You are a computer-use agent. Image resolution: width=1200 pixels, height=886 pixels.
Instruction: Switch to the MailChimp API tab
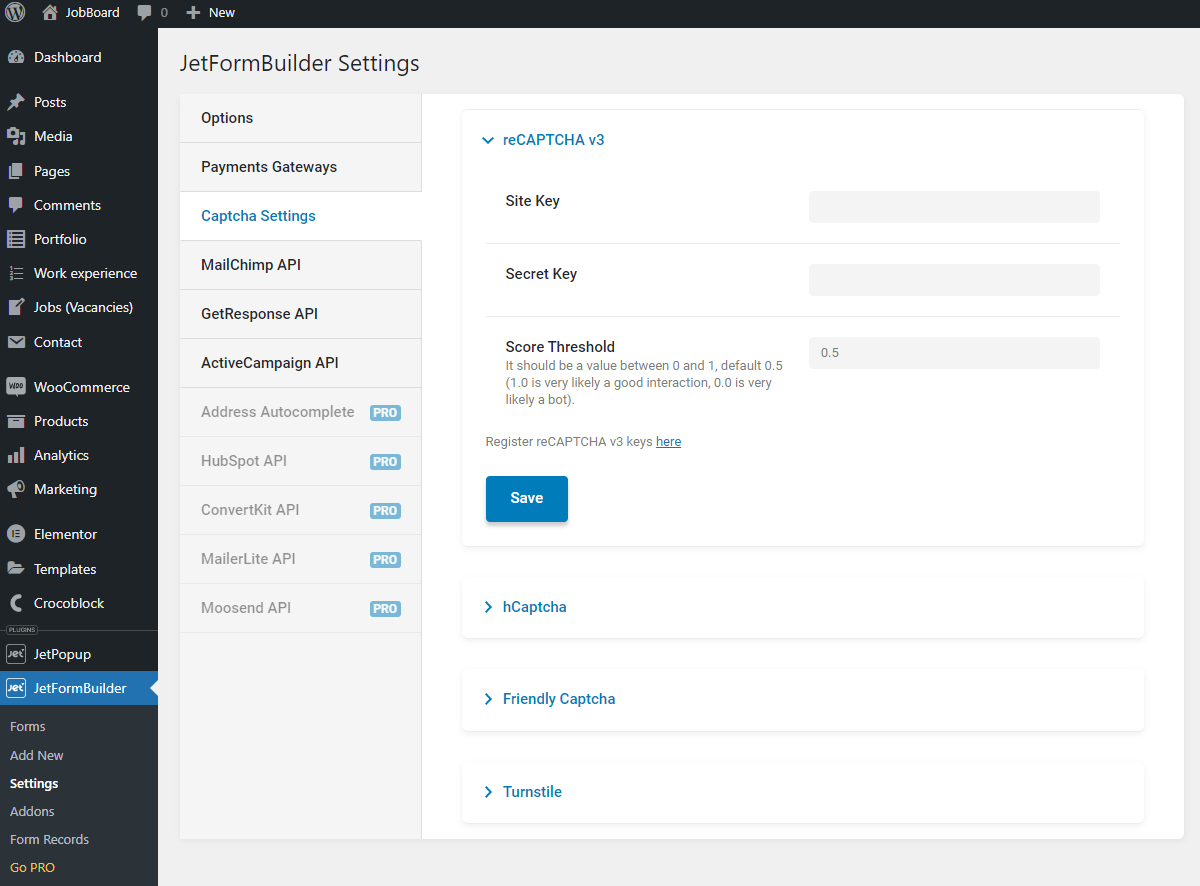click(x=251, y=265)
